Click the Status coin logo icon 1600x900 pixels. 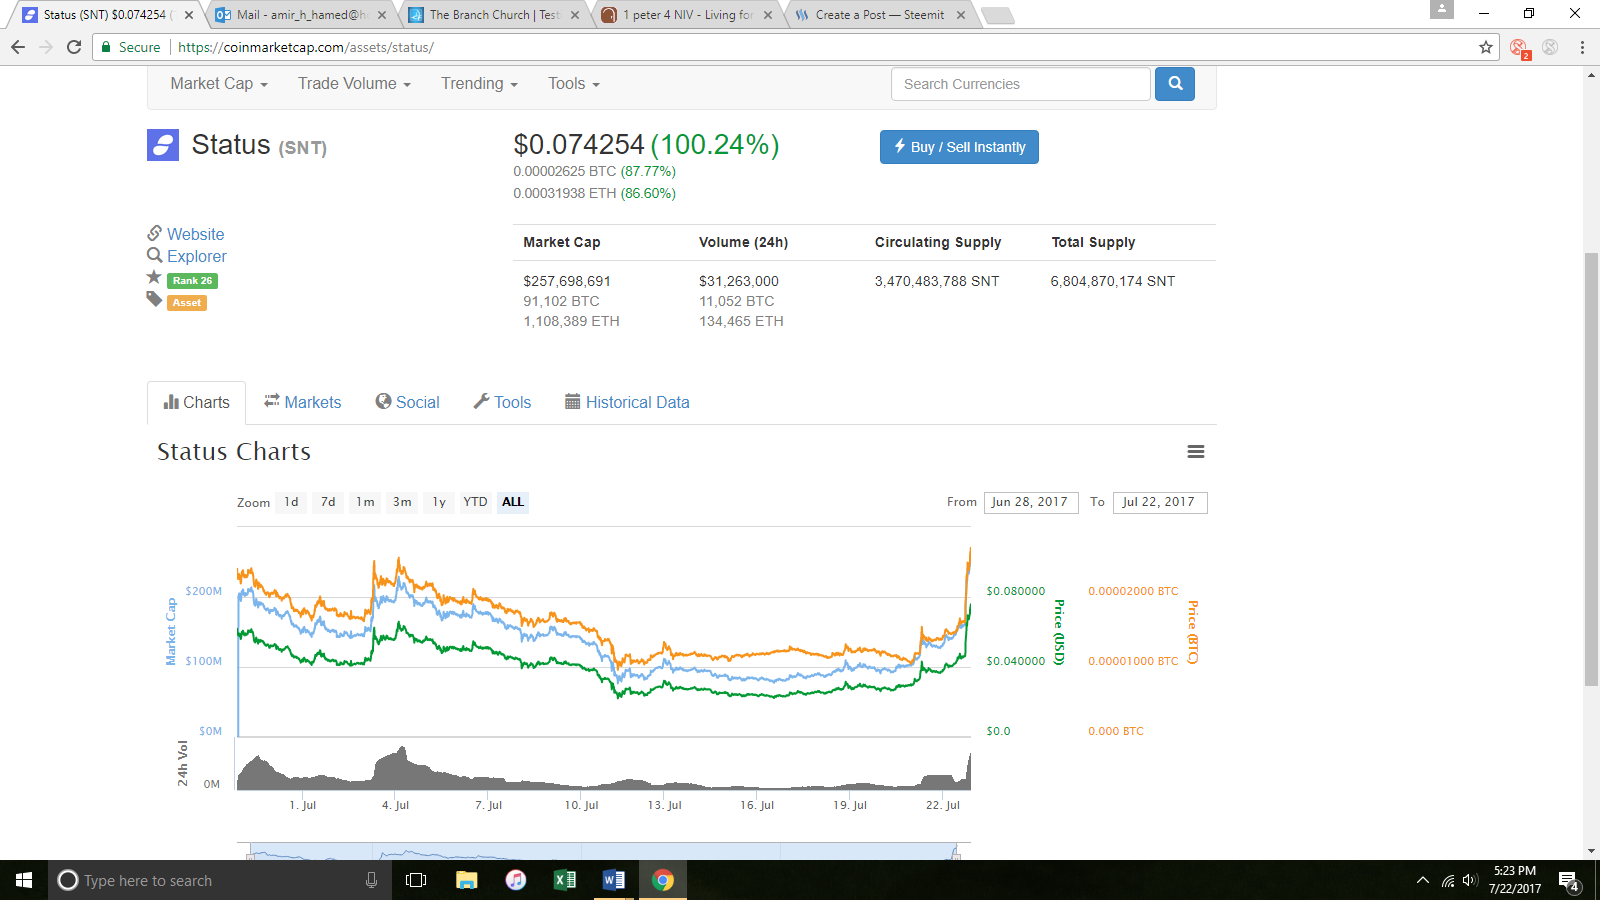163,145
